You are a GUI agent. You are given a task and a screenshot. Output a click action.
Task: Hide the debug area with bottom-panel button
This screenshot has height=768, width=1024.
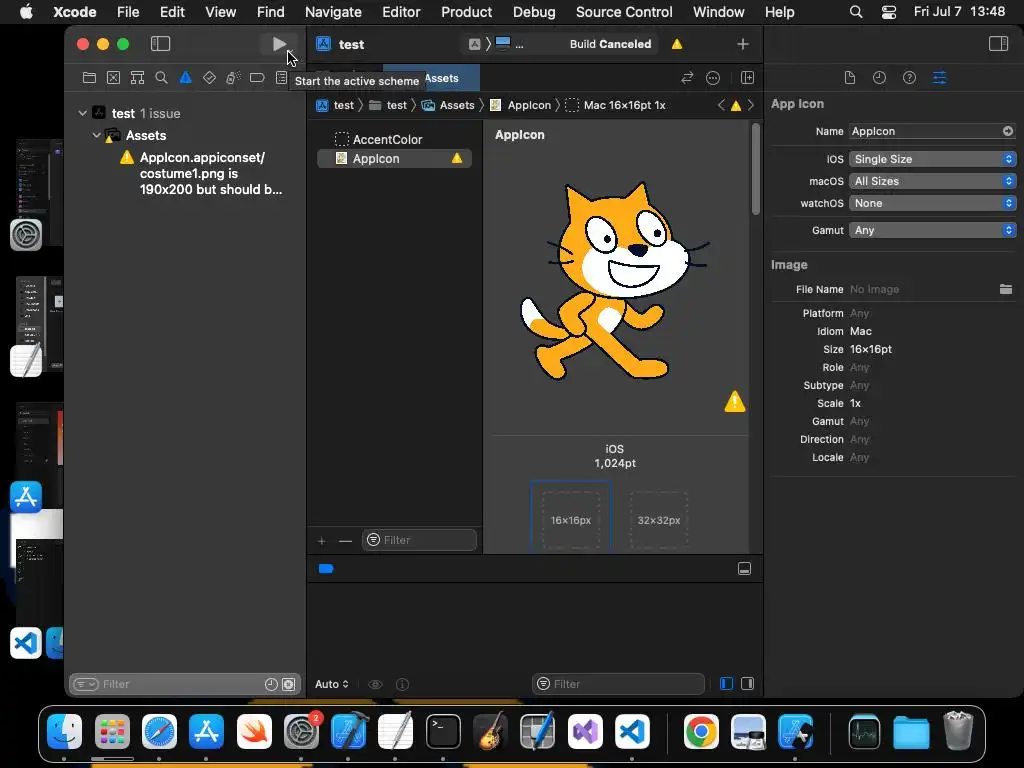(744, 569)
